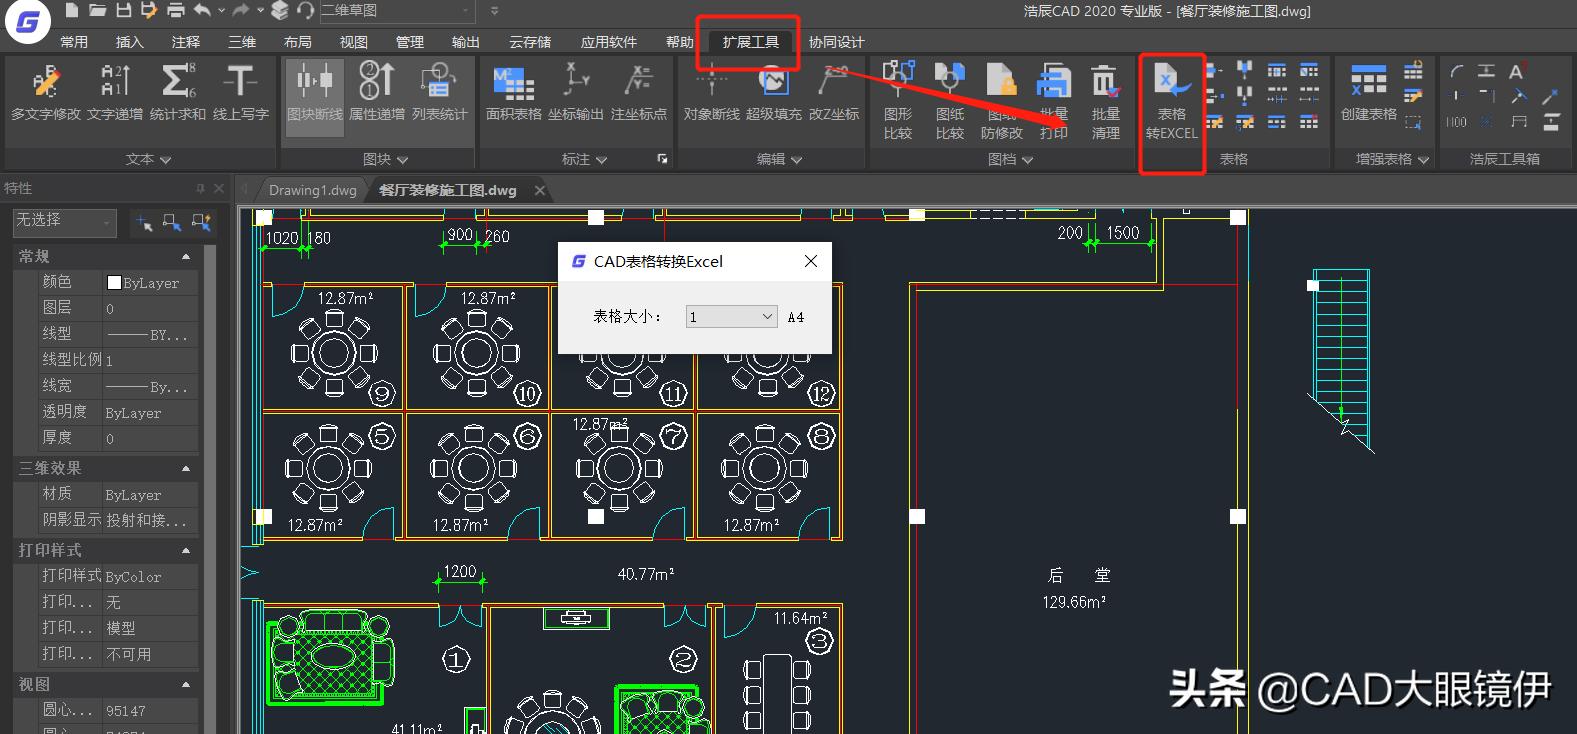Open the 表格大小 dropdown in dialog
This screenshot has height=734, width=1577.
(731, 317)
